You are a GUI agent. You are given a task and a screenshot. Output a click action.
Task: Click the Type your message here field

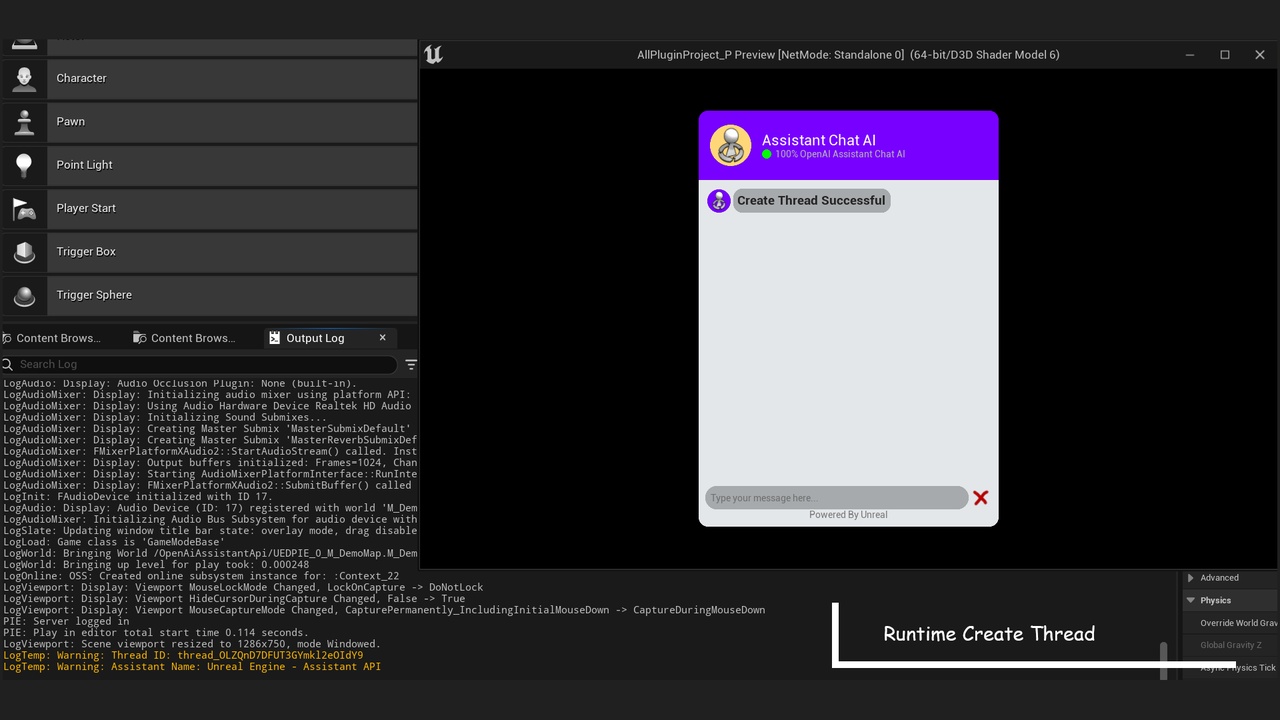pos(836,498)
